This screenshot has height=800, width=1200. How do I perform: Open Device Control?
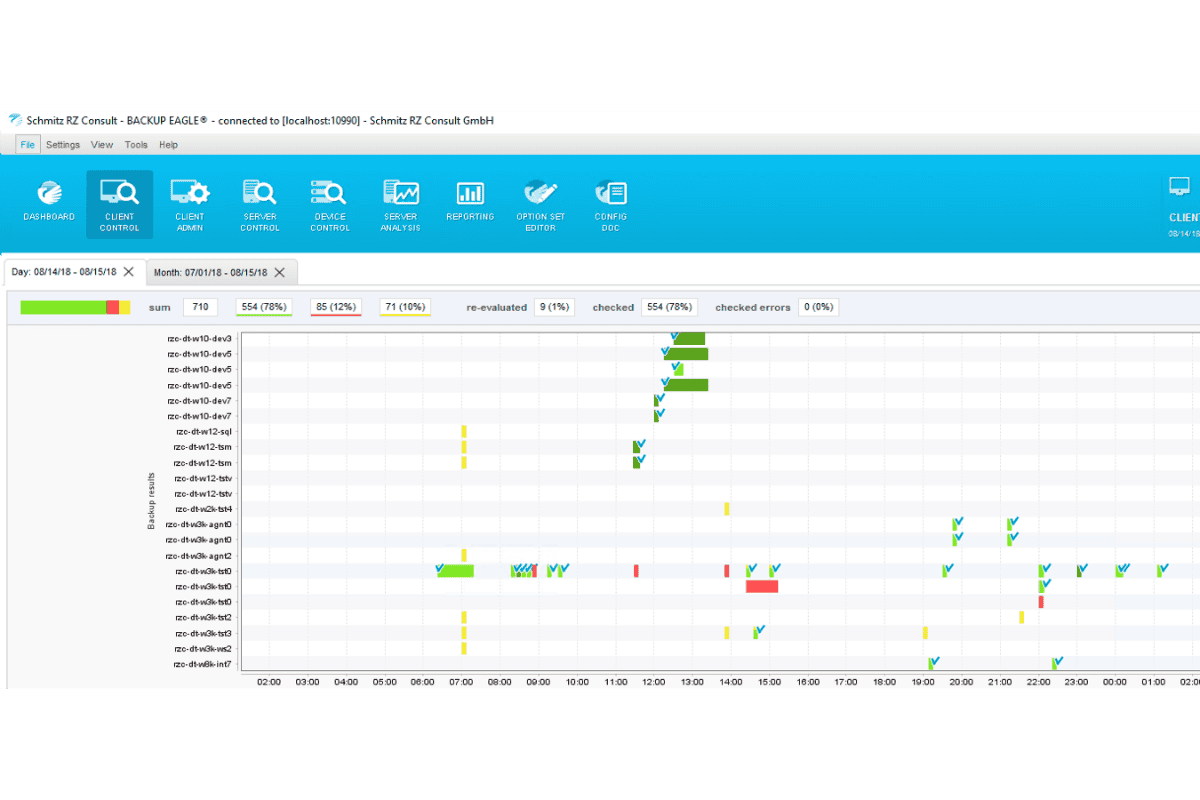pos(330,204)
